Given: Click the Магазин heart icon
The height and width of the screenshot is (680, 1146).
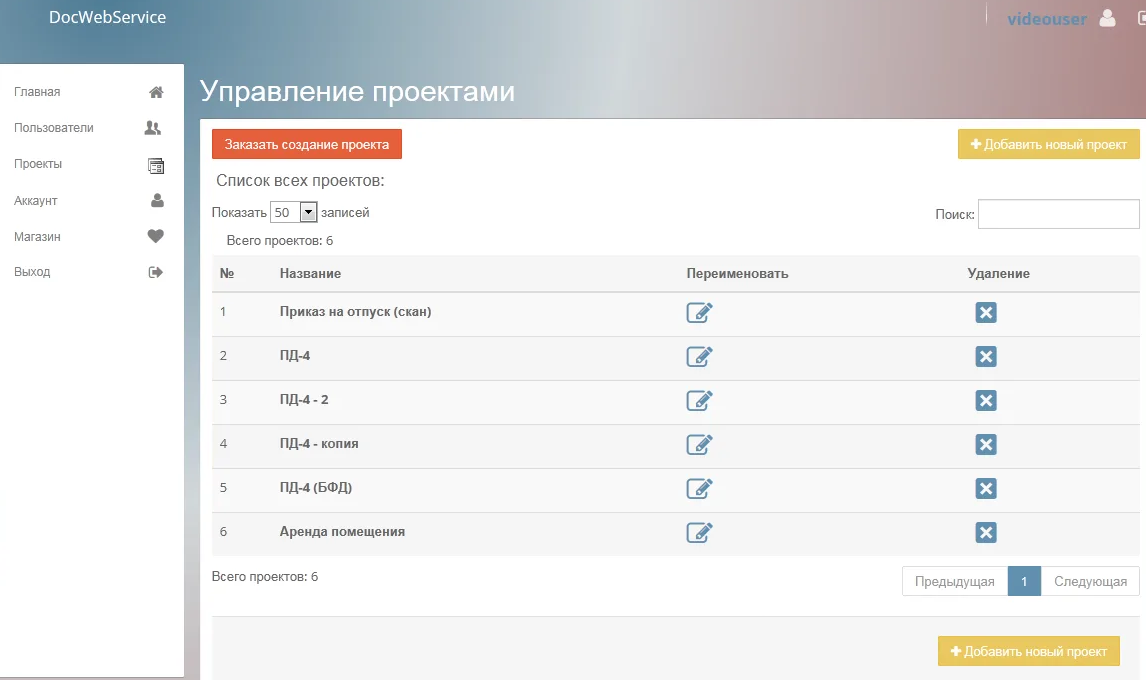Looking at the screenshot, I should pos(155,236).
